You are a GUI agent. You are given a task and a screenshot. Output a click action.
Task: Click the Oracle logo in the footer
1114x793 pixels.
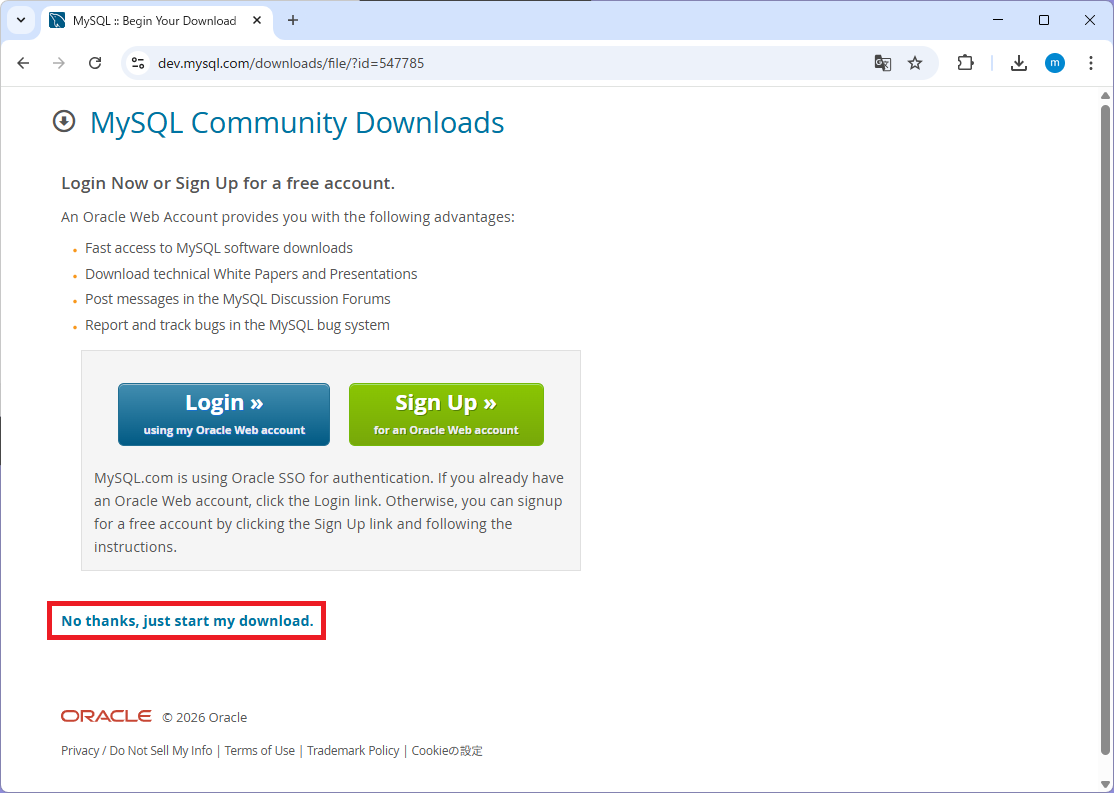tap(106, 715)
